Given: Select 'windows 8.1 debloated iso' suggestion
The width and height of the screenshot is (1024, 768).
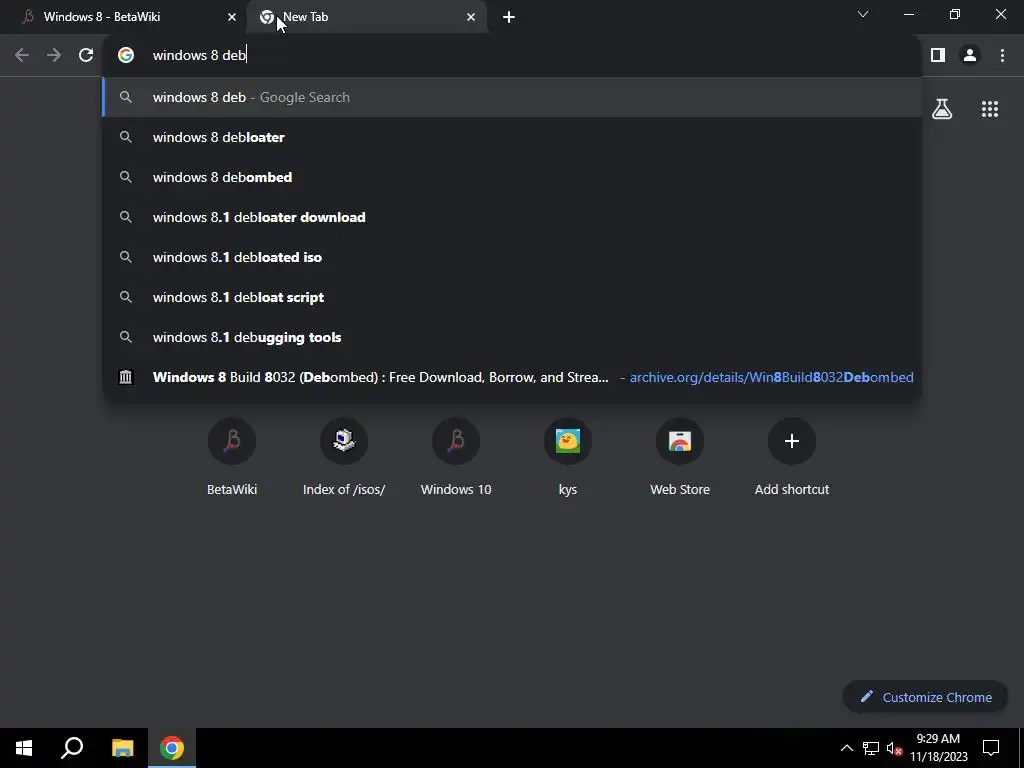Looking at the screenshot, I should tap(512, 257).
